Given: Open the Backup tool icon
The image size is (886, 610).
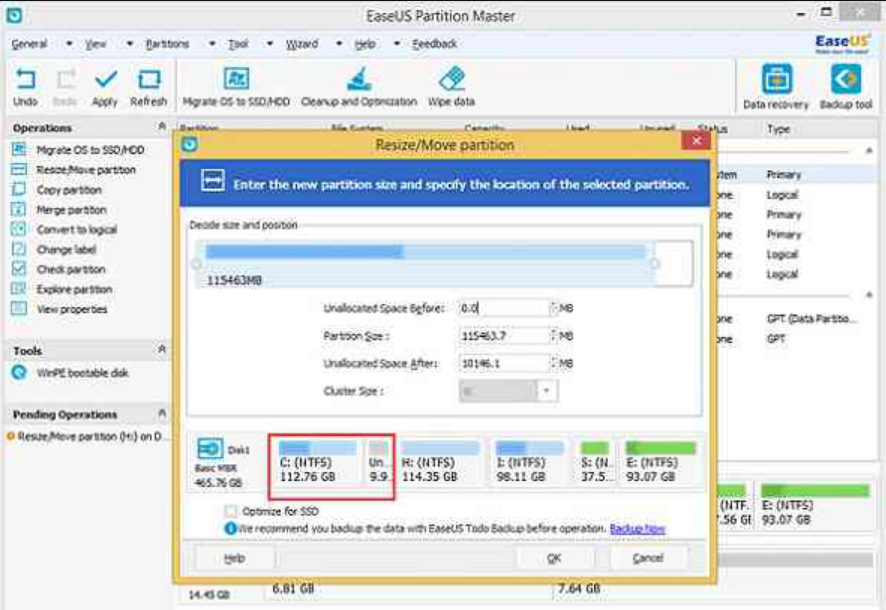Looking at the screenshot, I should point(846,79).
